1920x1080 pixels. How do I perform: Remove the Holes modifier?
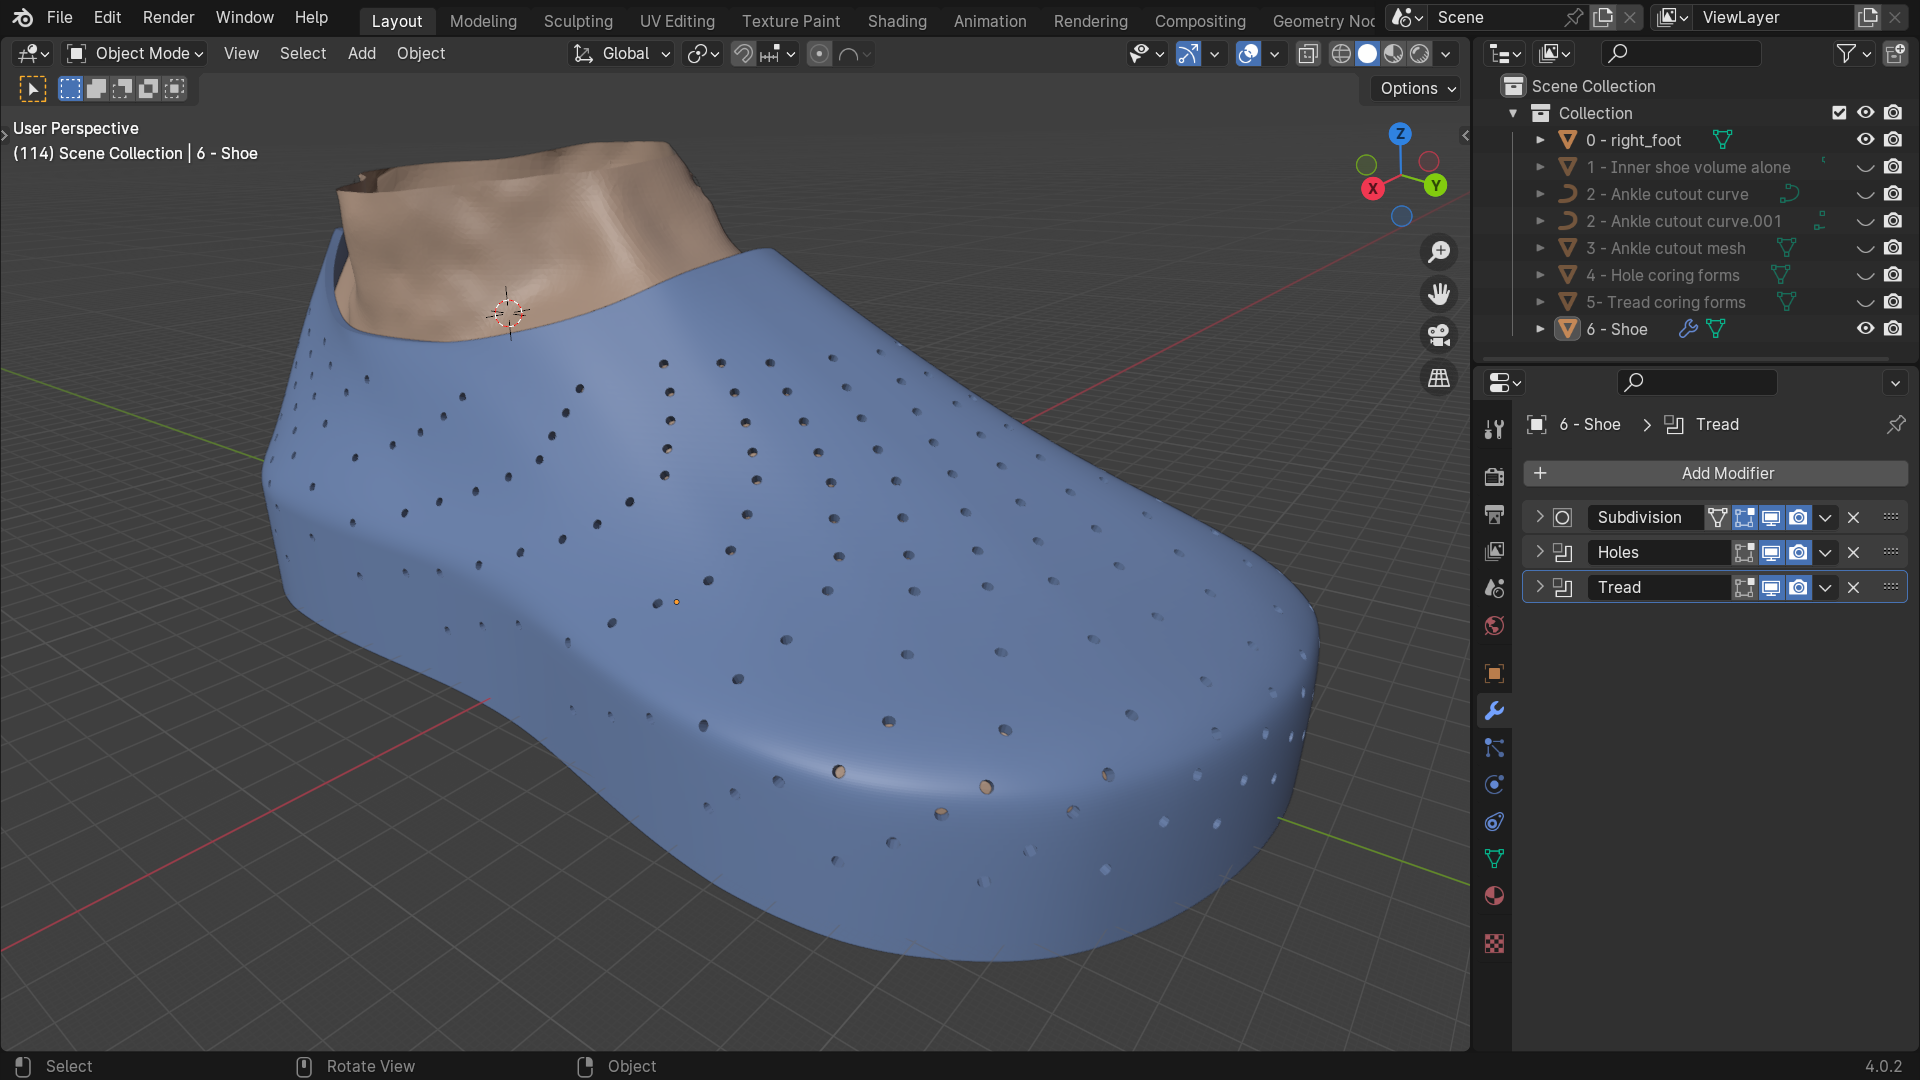(x=1853, y=552)
